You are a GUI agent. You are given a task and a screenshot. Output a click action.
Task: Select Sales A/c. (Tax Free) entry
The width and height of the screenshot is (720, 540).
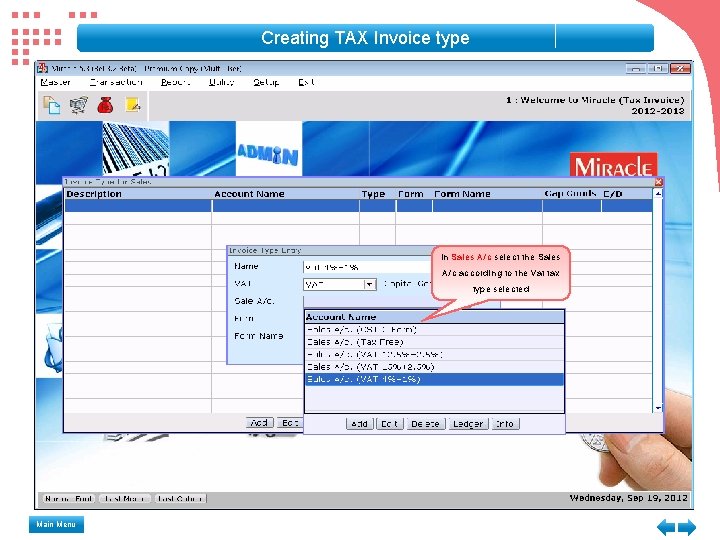tap(434, 342)
